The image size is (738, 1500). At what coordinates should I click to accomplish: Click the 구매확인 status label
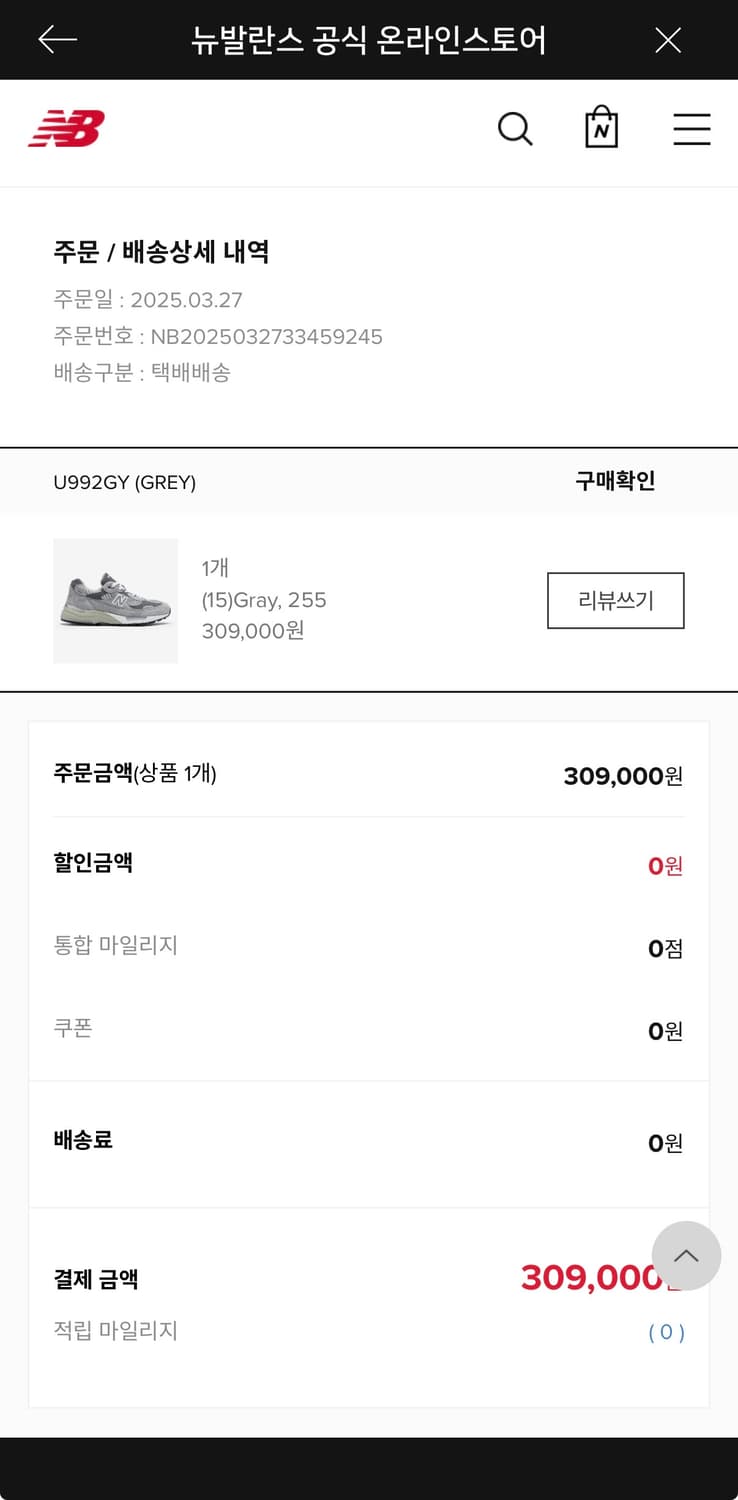(615, 481)
